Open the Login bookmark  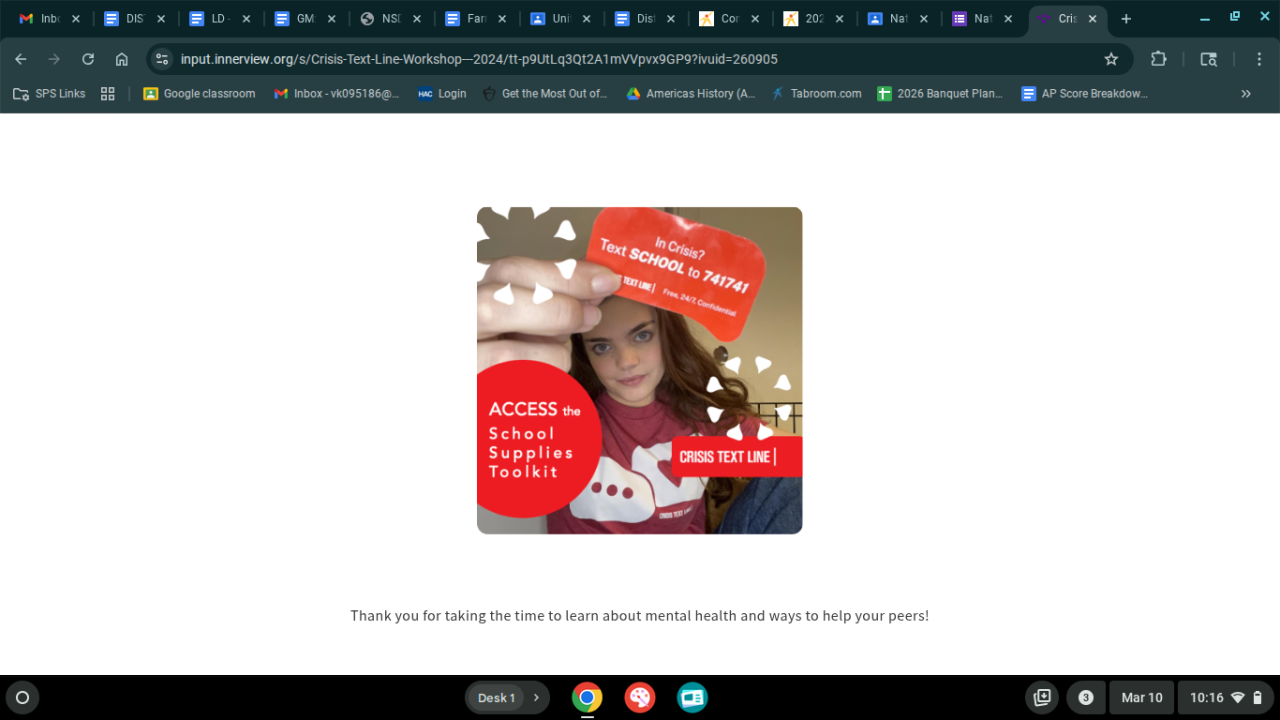(442, 94)
